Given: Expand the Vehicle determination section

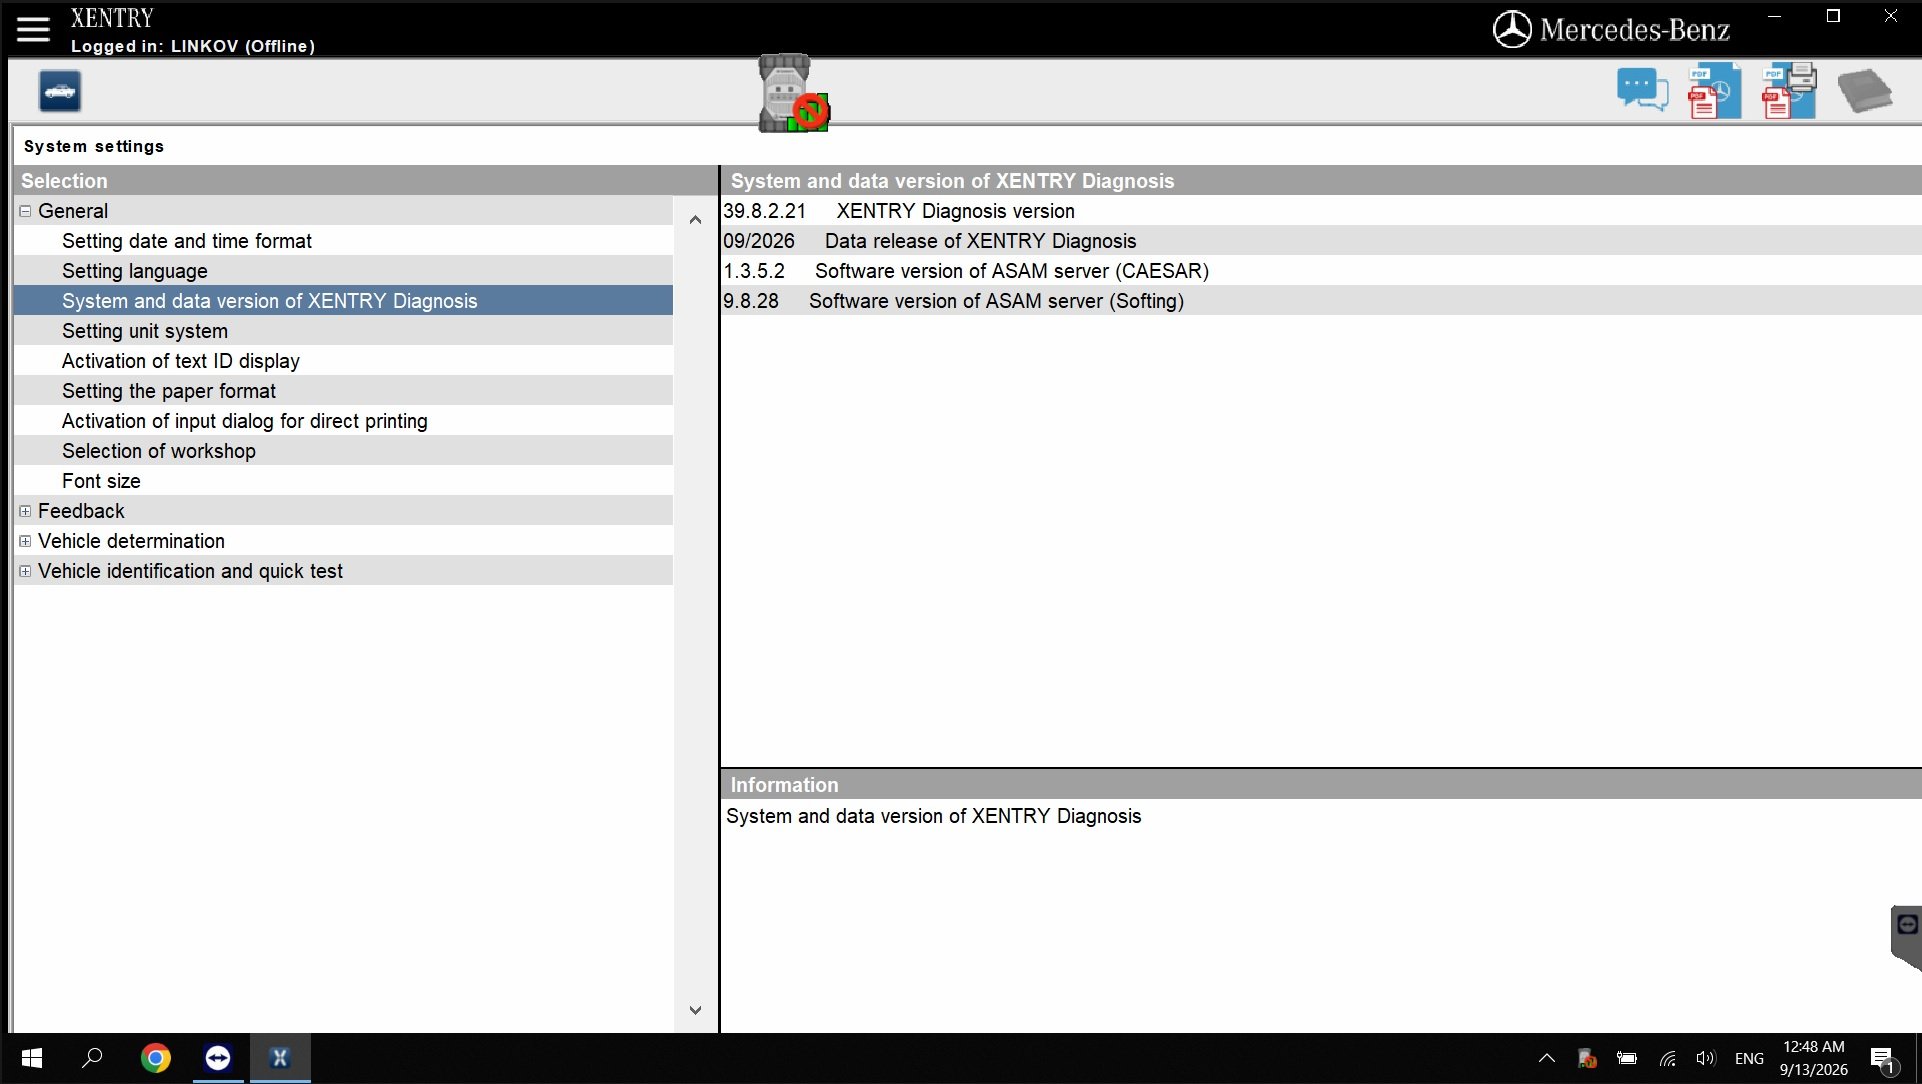Looking at the screenshot, I should tap(25, 541).
